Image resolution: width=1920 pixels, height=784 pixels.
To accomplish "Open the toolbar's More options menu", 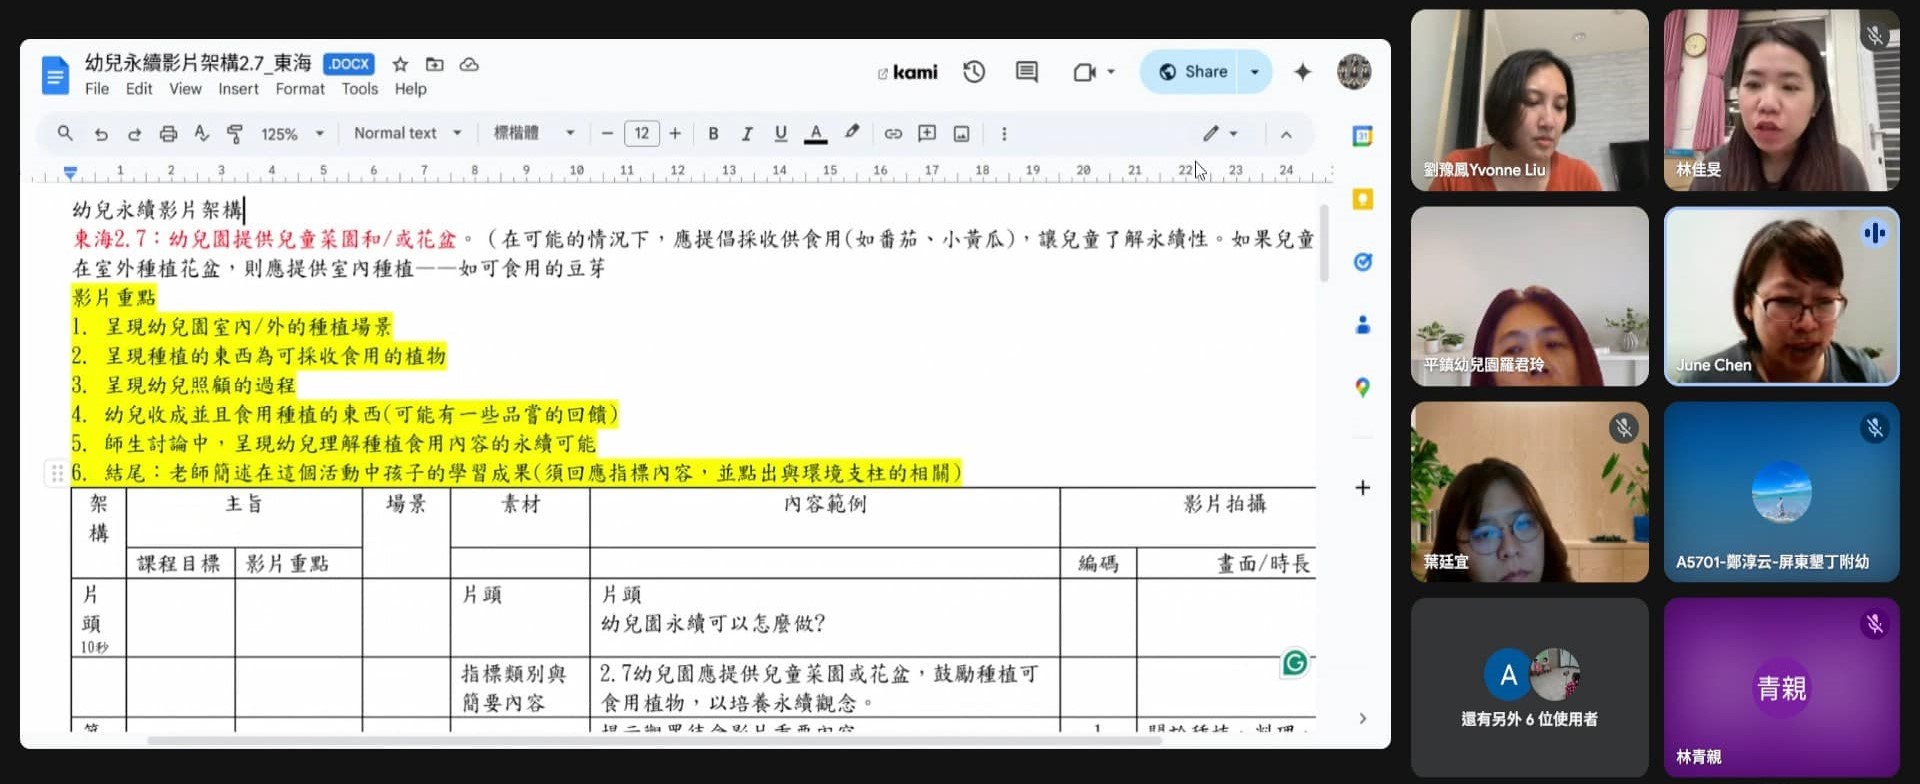I will click(x=1004, y=133).
